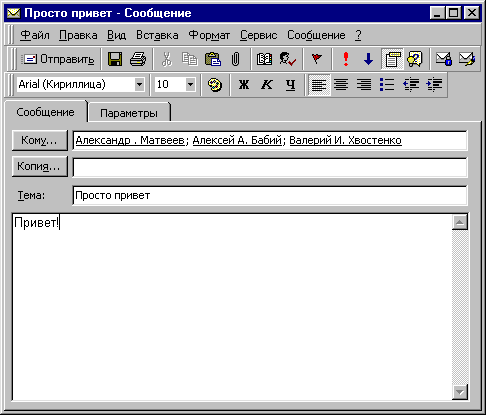This screenshot has height=415, width=486.
Task: Open the font color palette icon
Action: tap(215, 85)
